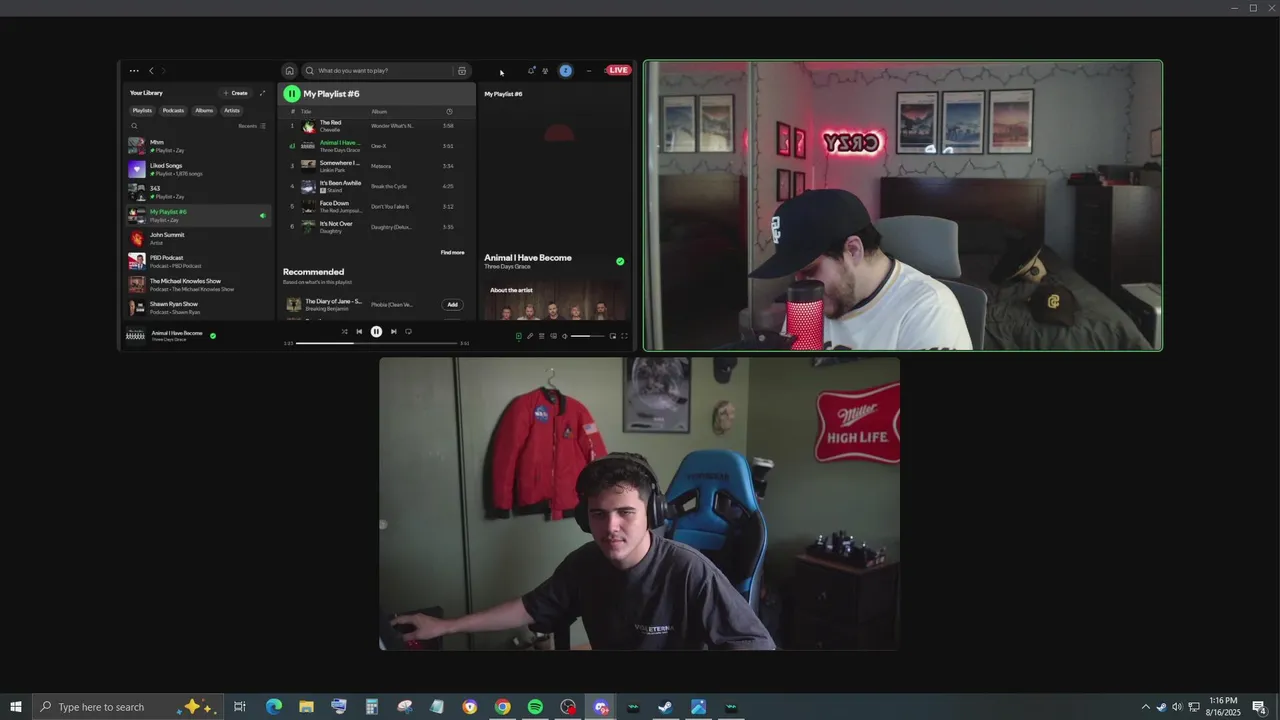Toggle repeat in the player bar
This screenshot has width=1280, height=720.
[408, 332]
